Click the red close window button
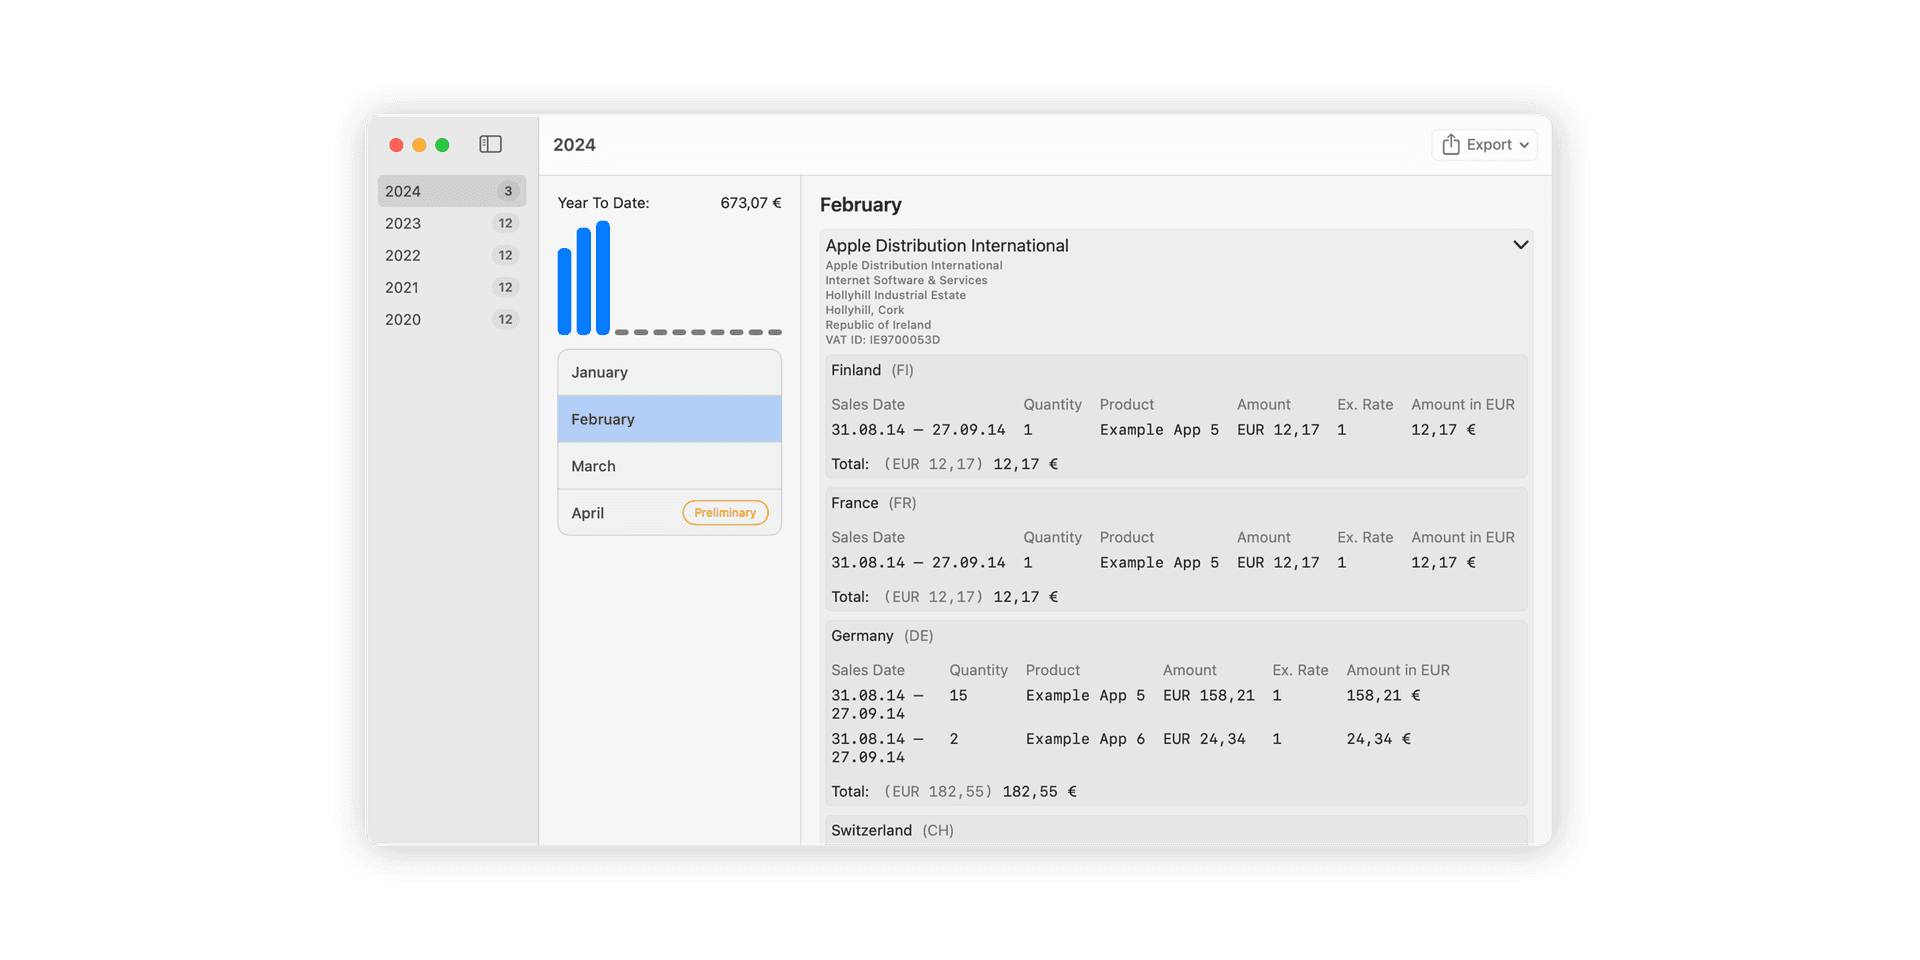 (396, 145)
